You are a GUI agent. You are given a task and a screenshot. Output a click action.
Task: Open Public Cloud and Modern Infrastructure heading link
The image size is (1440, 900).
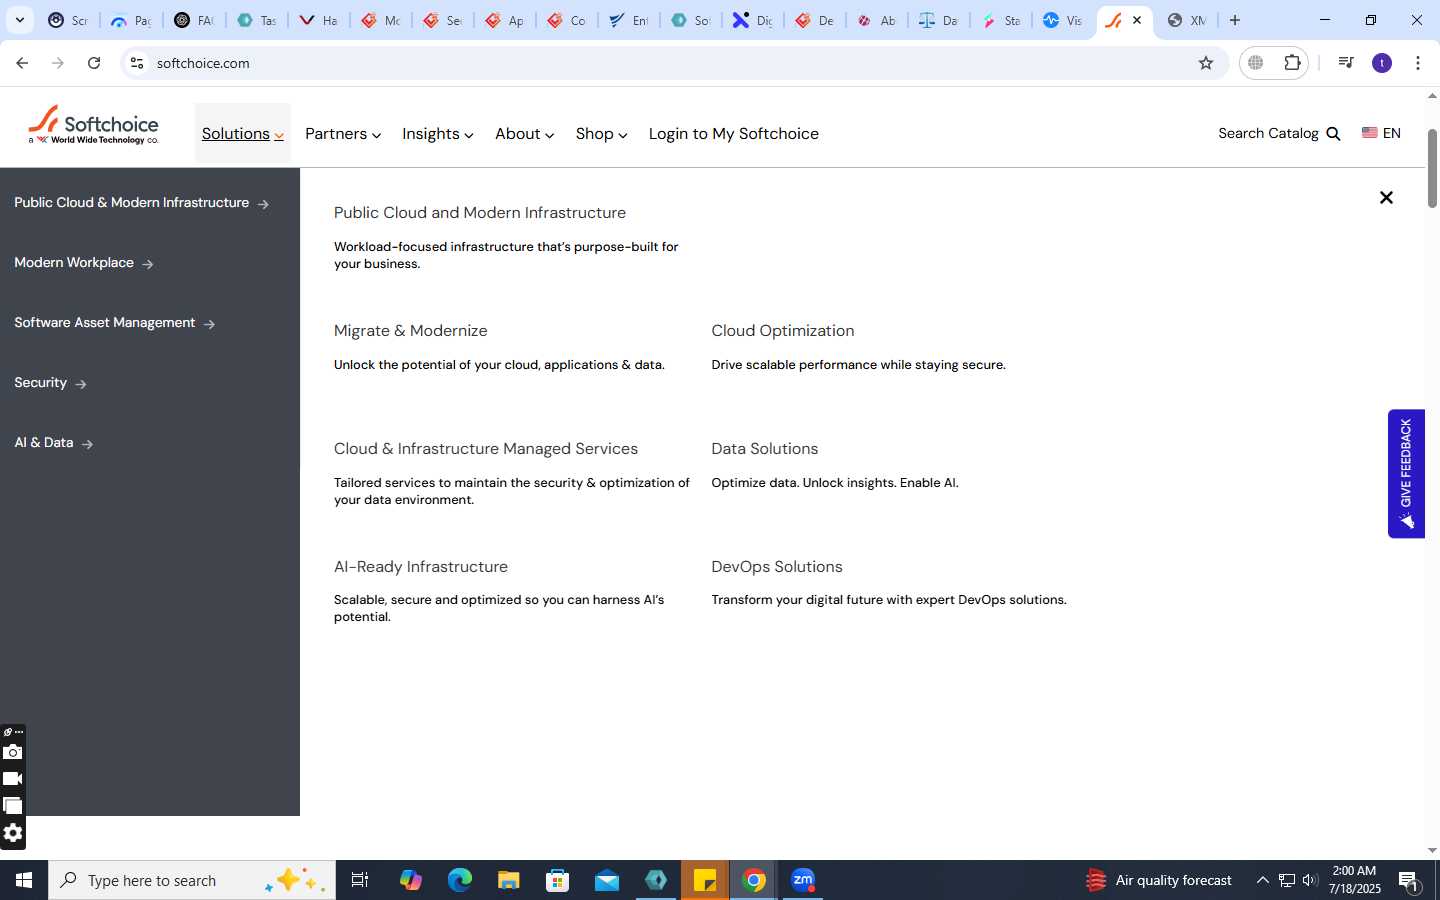[480, 213]
